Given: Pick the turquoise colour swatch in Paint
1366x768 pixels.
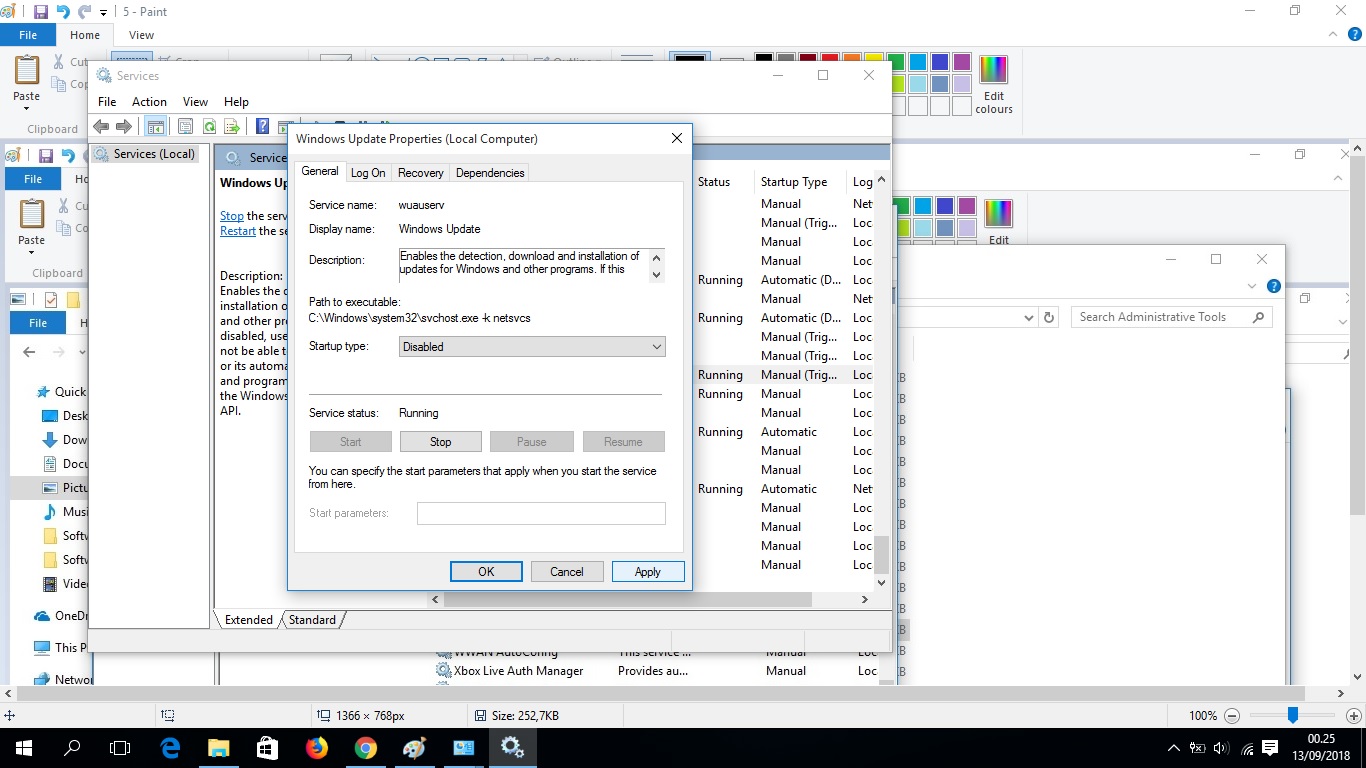Looking at the screenshot, I should [919, 62].
